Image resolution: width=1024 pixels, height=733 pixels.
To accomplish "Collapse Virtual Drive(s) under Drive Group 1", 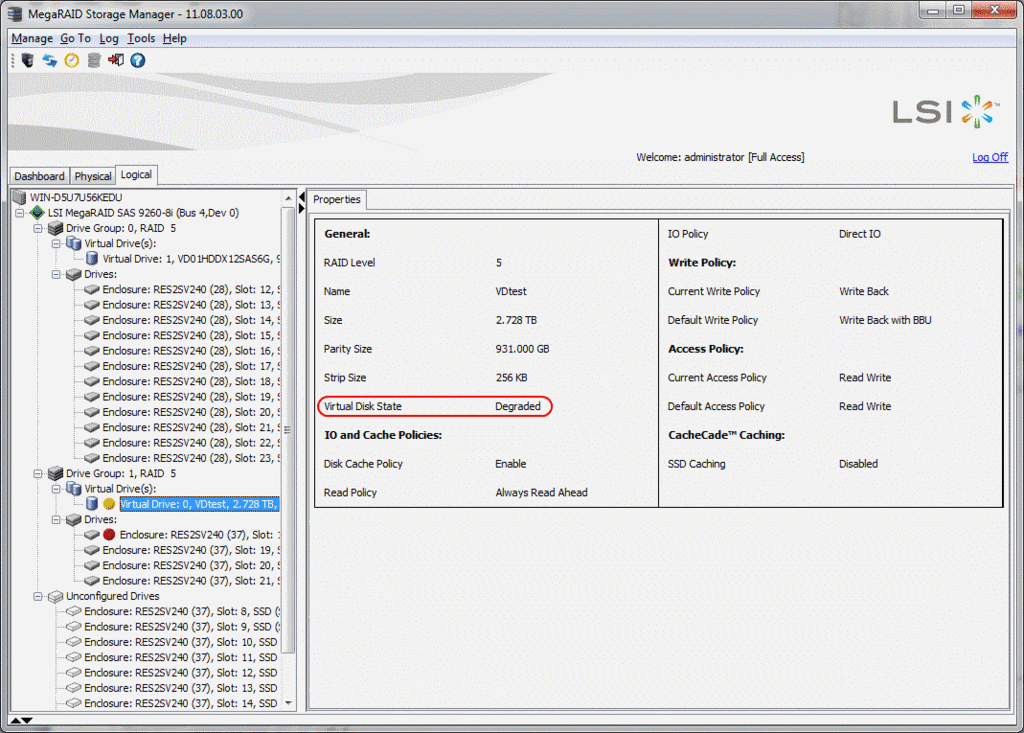I will point(56,489).
